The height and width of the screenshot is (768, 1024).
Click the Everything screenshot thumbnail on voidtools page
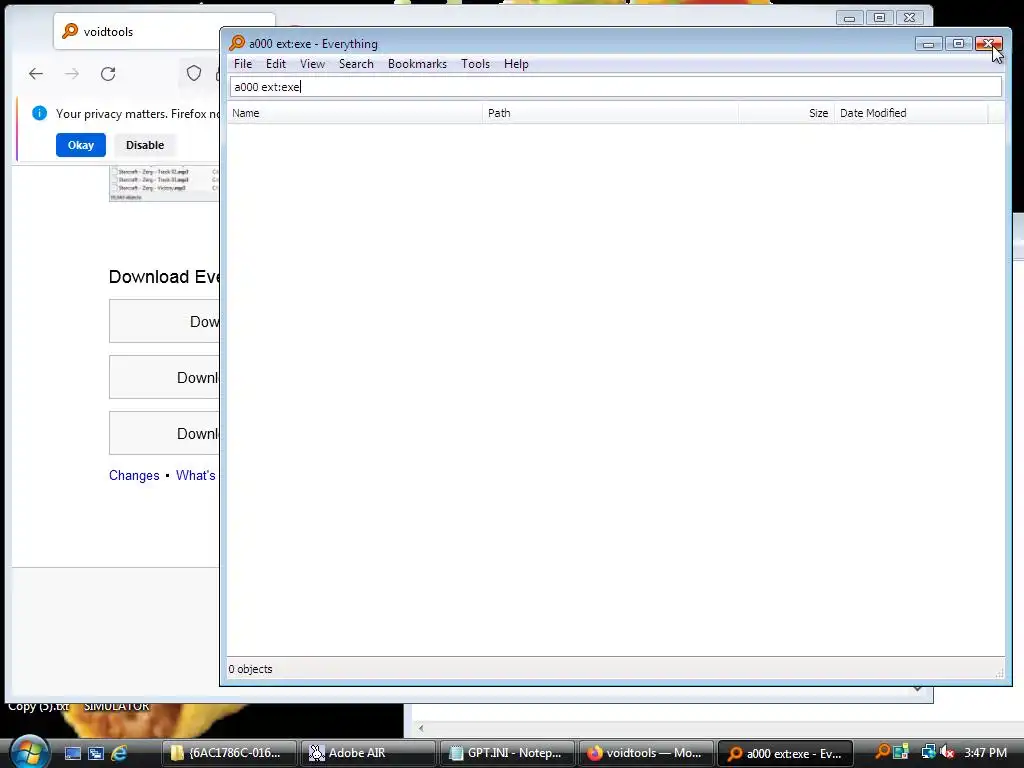pos(164,184)
